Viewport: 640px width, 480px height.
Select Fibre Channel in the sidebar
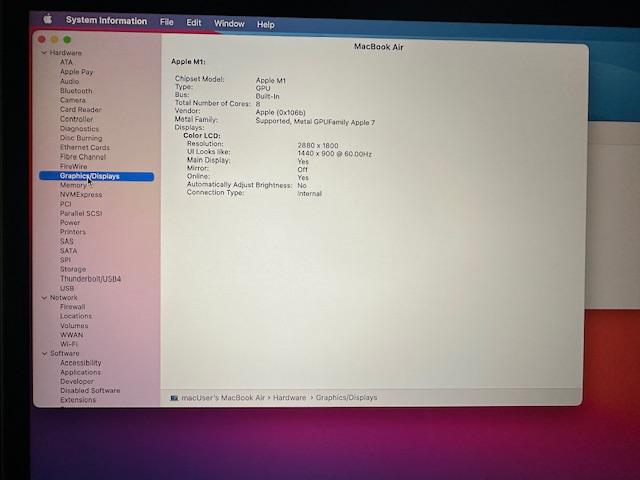tap(82, 157)
